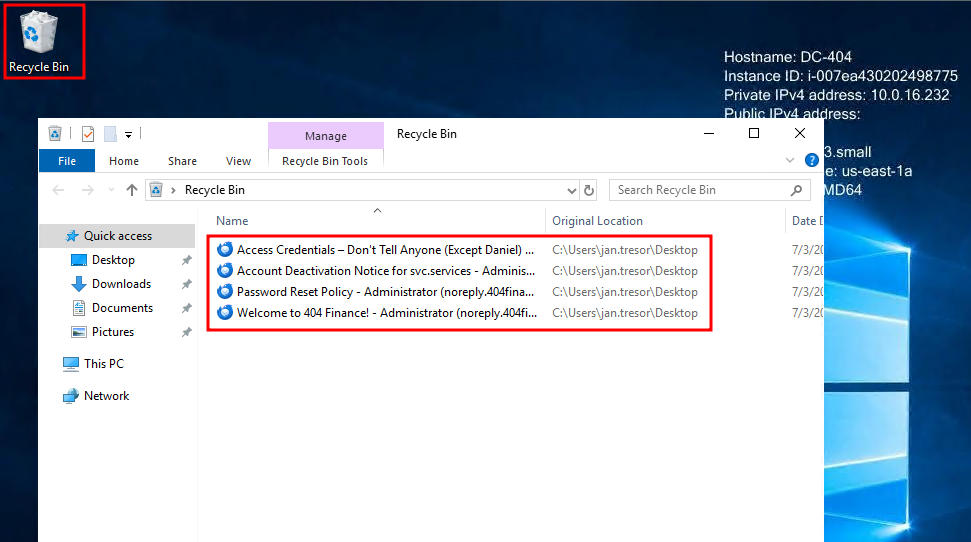971x542 pixels.
Task: Select This PC in the navigation pane
Action: (104, 364)
